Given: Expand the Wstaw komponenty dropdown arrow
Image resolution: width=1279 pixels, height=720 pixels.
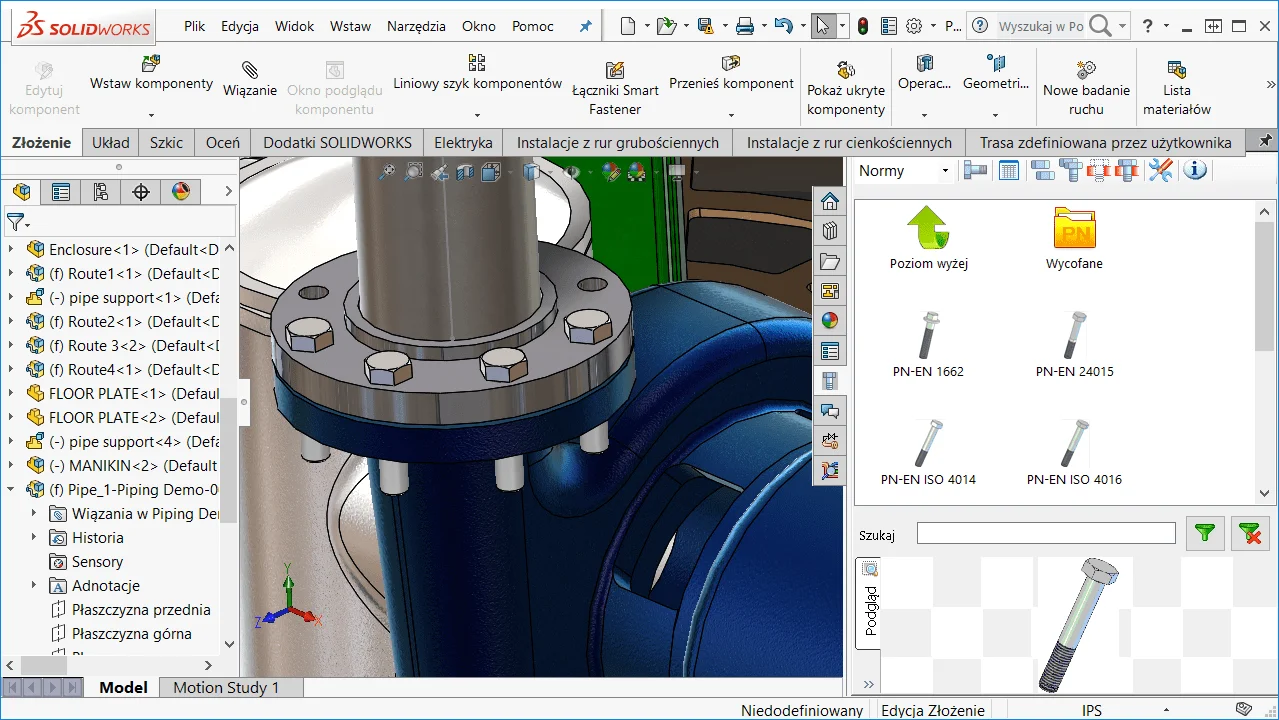Looking at the screenshot, I should point(151,114).
